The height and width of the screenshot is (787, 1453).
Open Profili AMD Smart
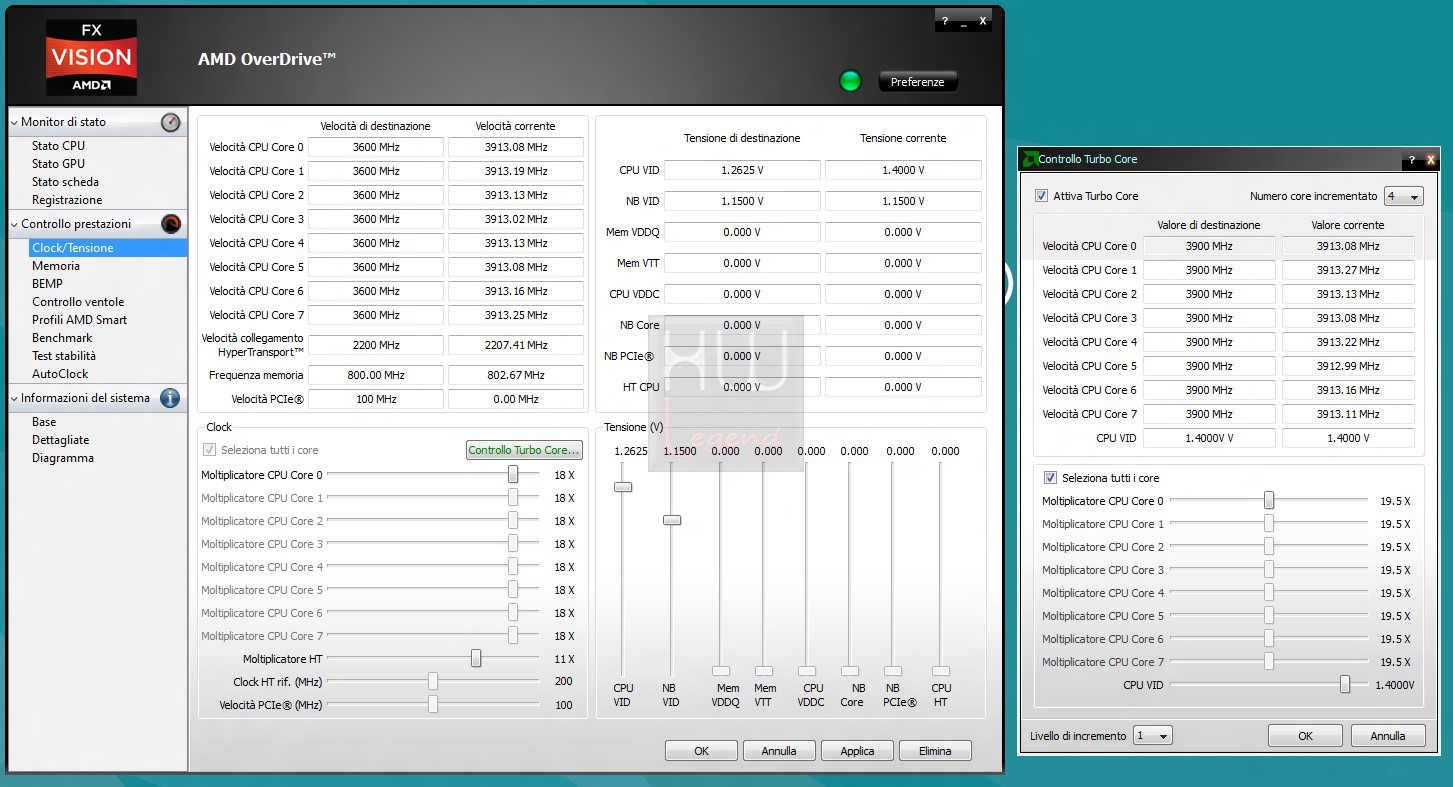pos(79,320)
